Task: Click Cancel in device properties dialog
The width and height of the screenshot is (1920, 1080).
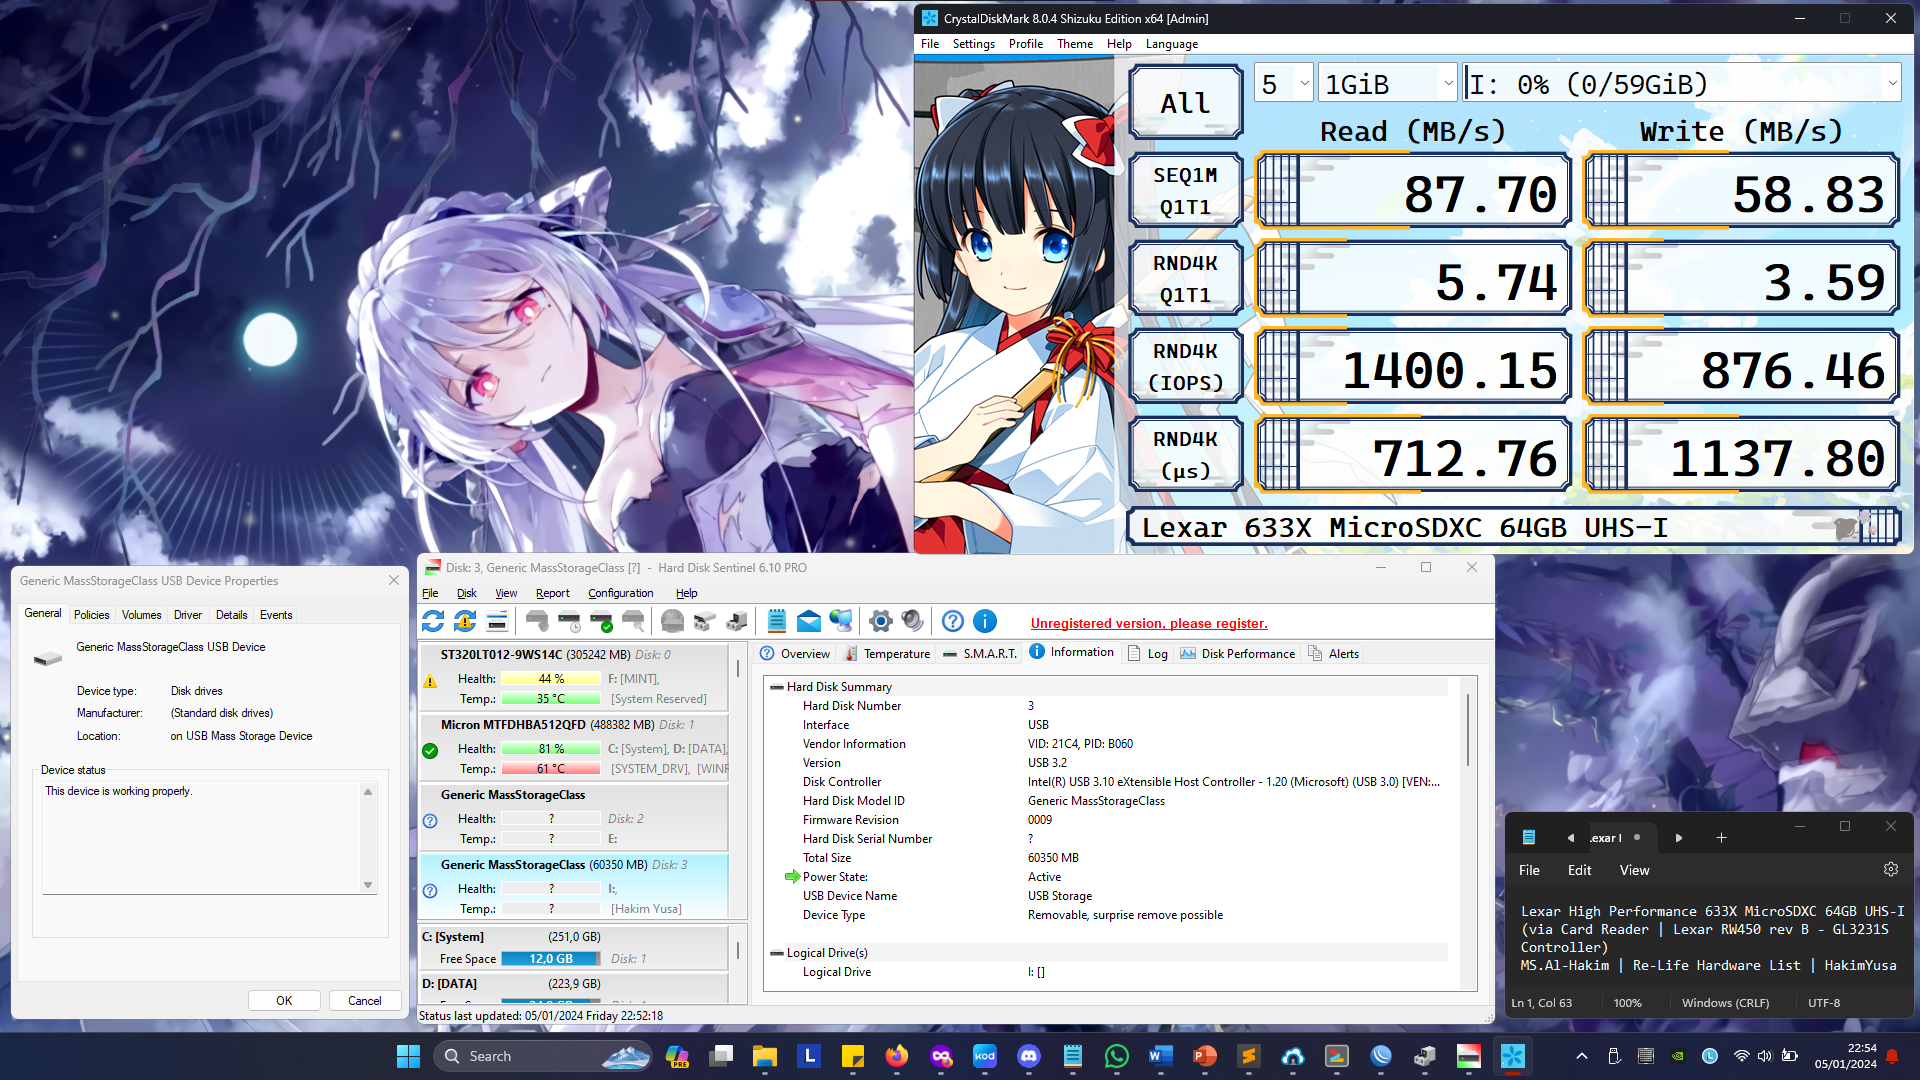Action: pyautogui.click(x=365, y=1000)
